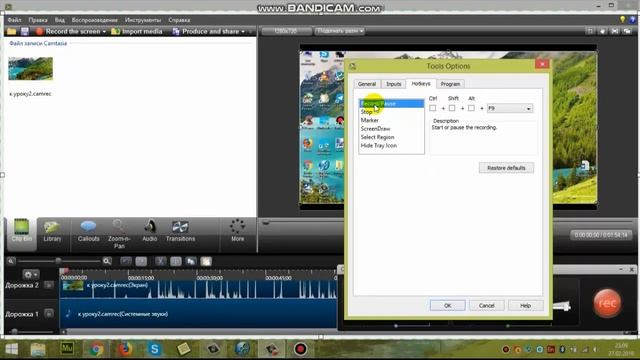
Task: Open the Audio tool
Action: click(x=149, y=231)
